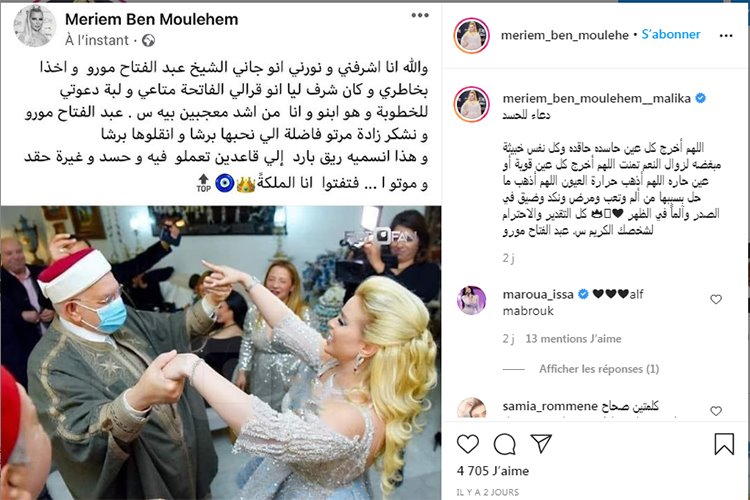Open maroua_issa commenter avatar
Image resolution: width=750 pixels, height=500 pixels.
tap(472, 300)
